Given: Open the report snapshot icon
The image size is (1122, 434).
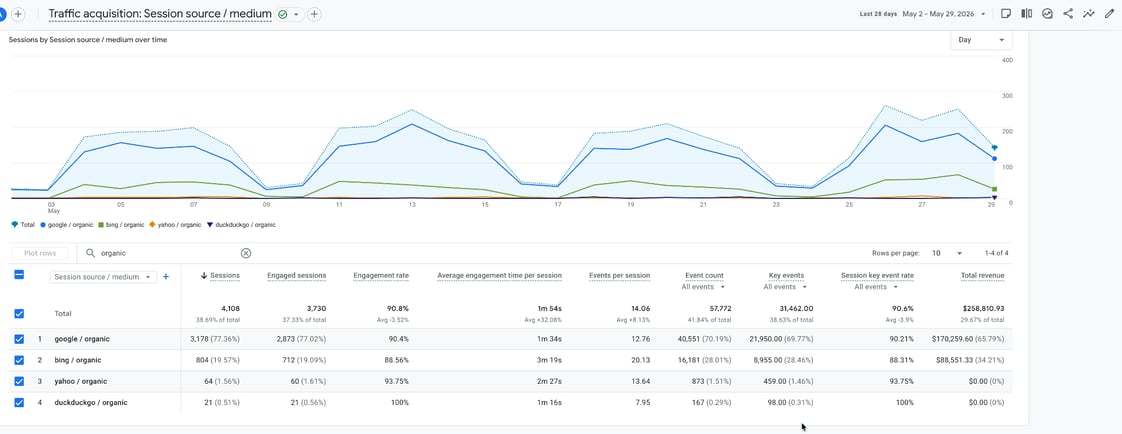Looking at the screenshot, I should coord(1048,14).
